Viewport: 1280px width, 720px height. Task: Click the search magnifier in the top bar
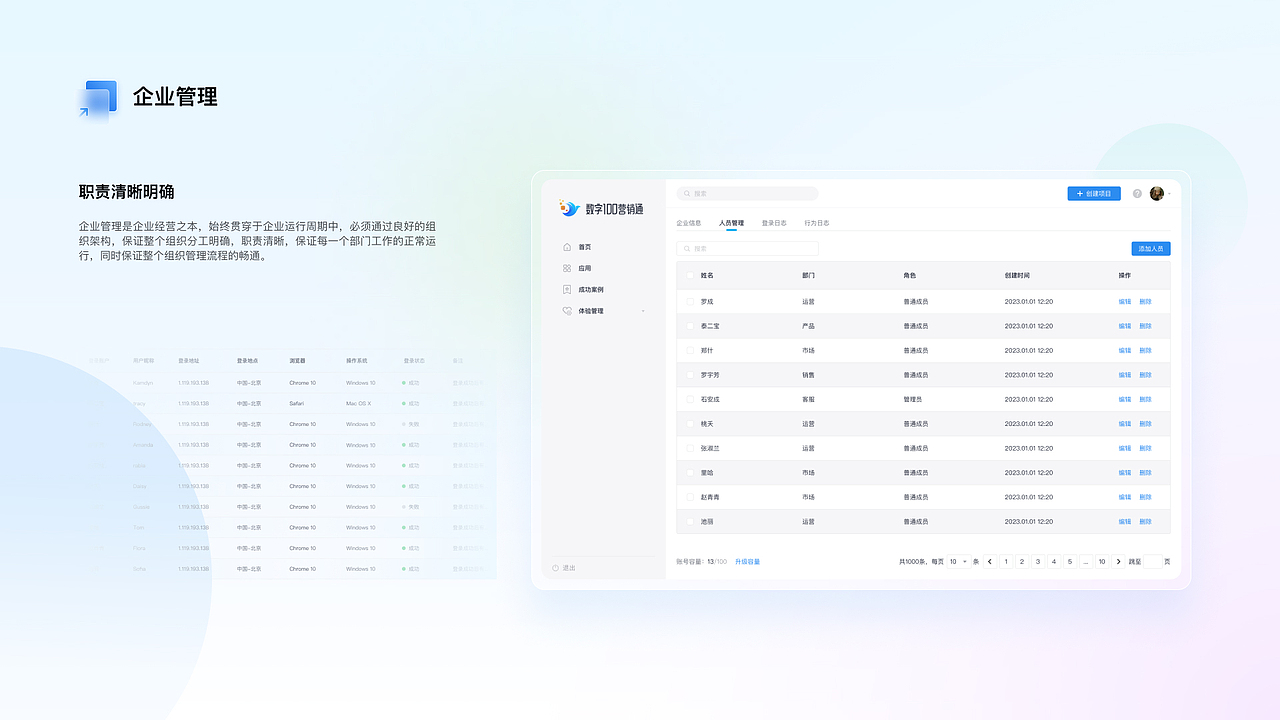pyautogui.click(x=686, y=193)
